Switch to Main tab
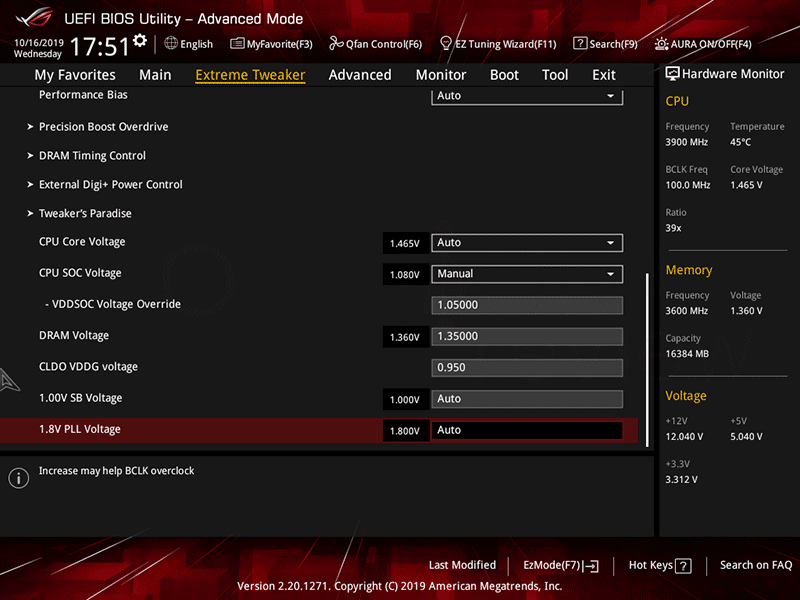 click(155, 75)
